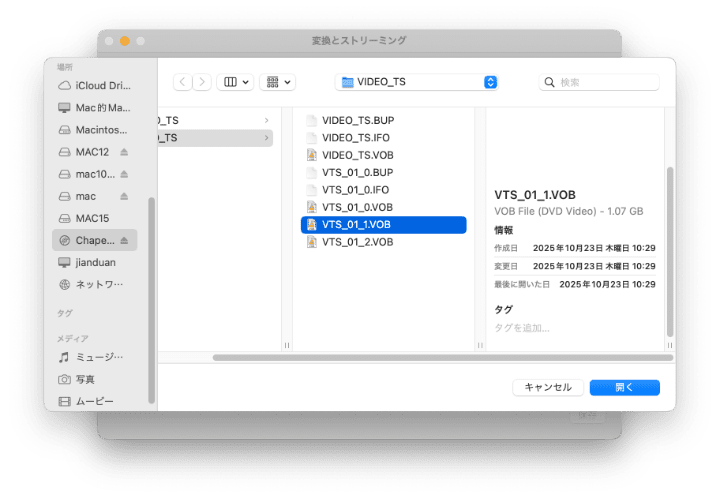Screen dimensions: 720x497
Task: Click the 作成日 date value
Action: pyautogui.click(x=594, y=248)
